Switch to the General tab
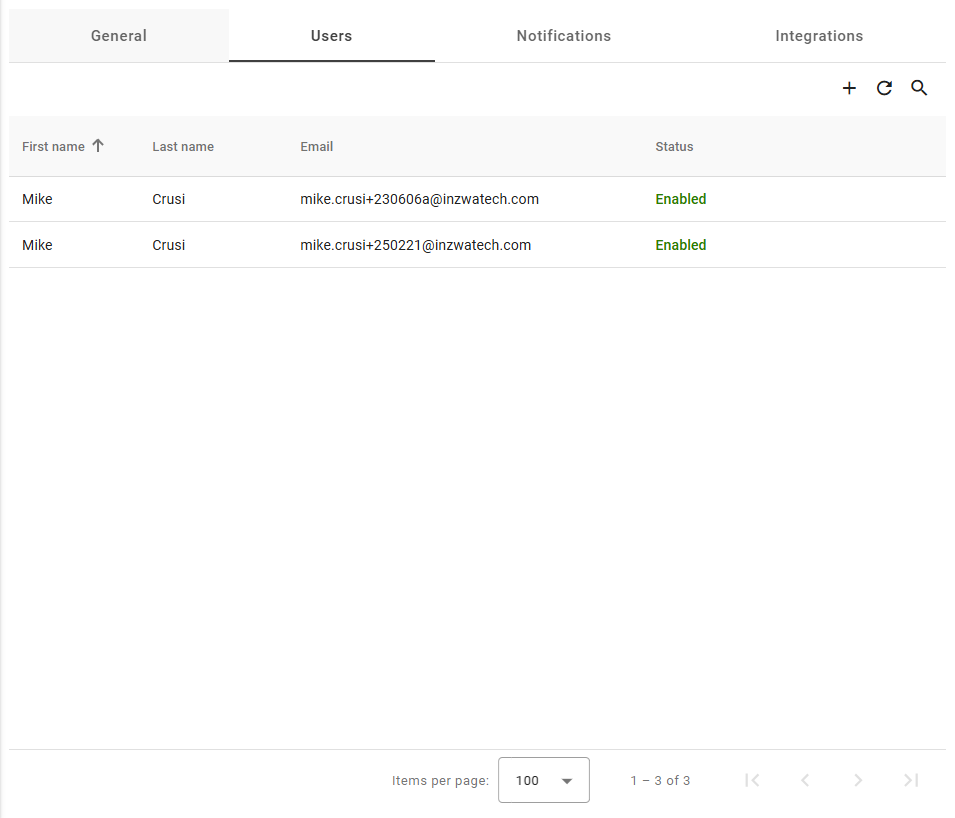Viewport: 955px width, 818px height. click(x=119, y=36)
